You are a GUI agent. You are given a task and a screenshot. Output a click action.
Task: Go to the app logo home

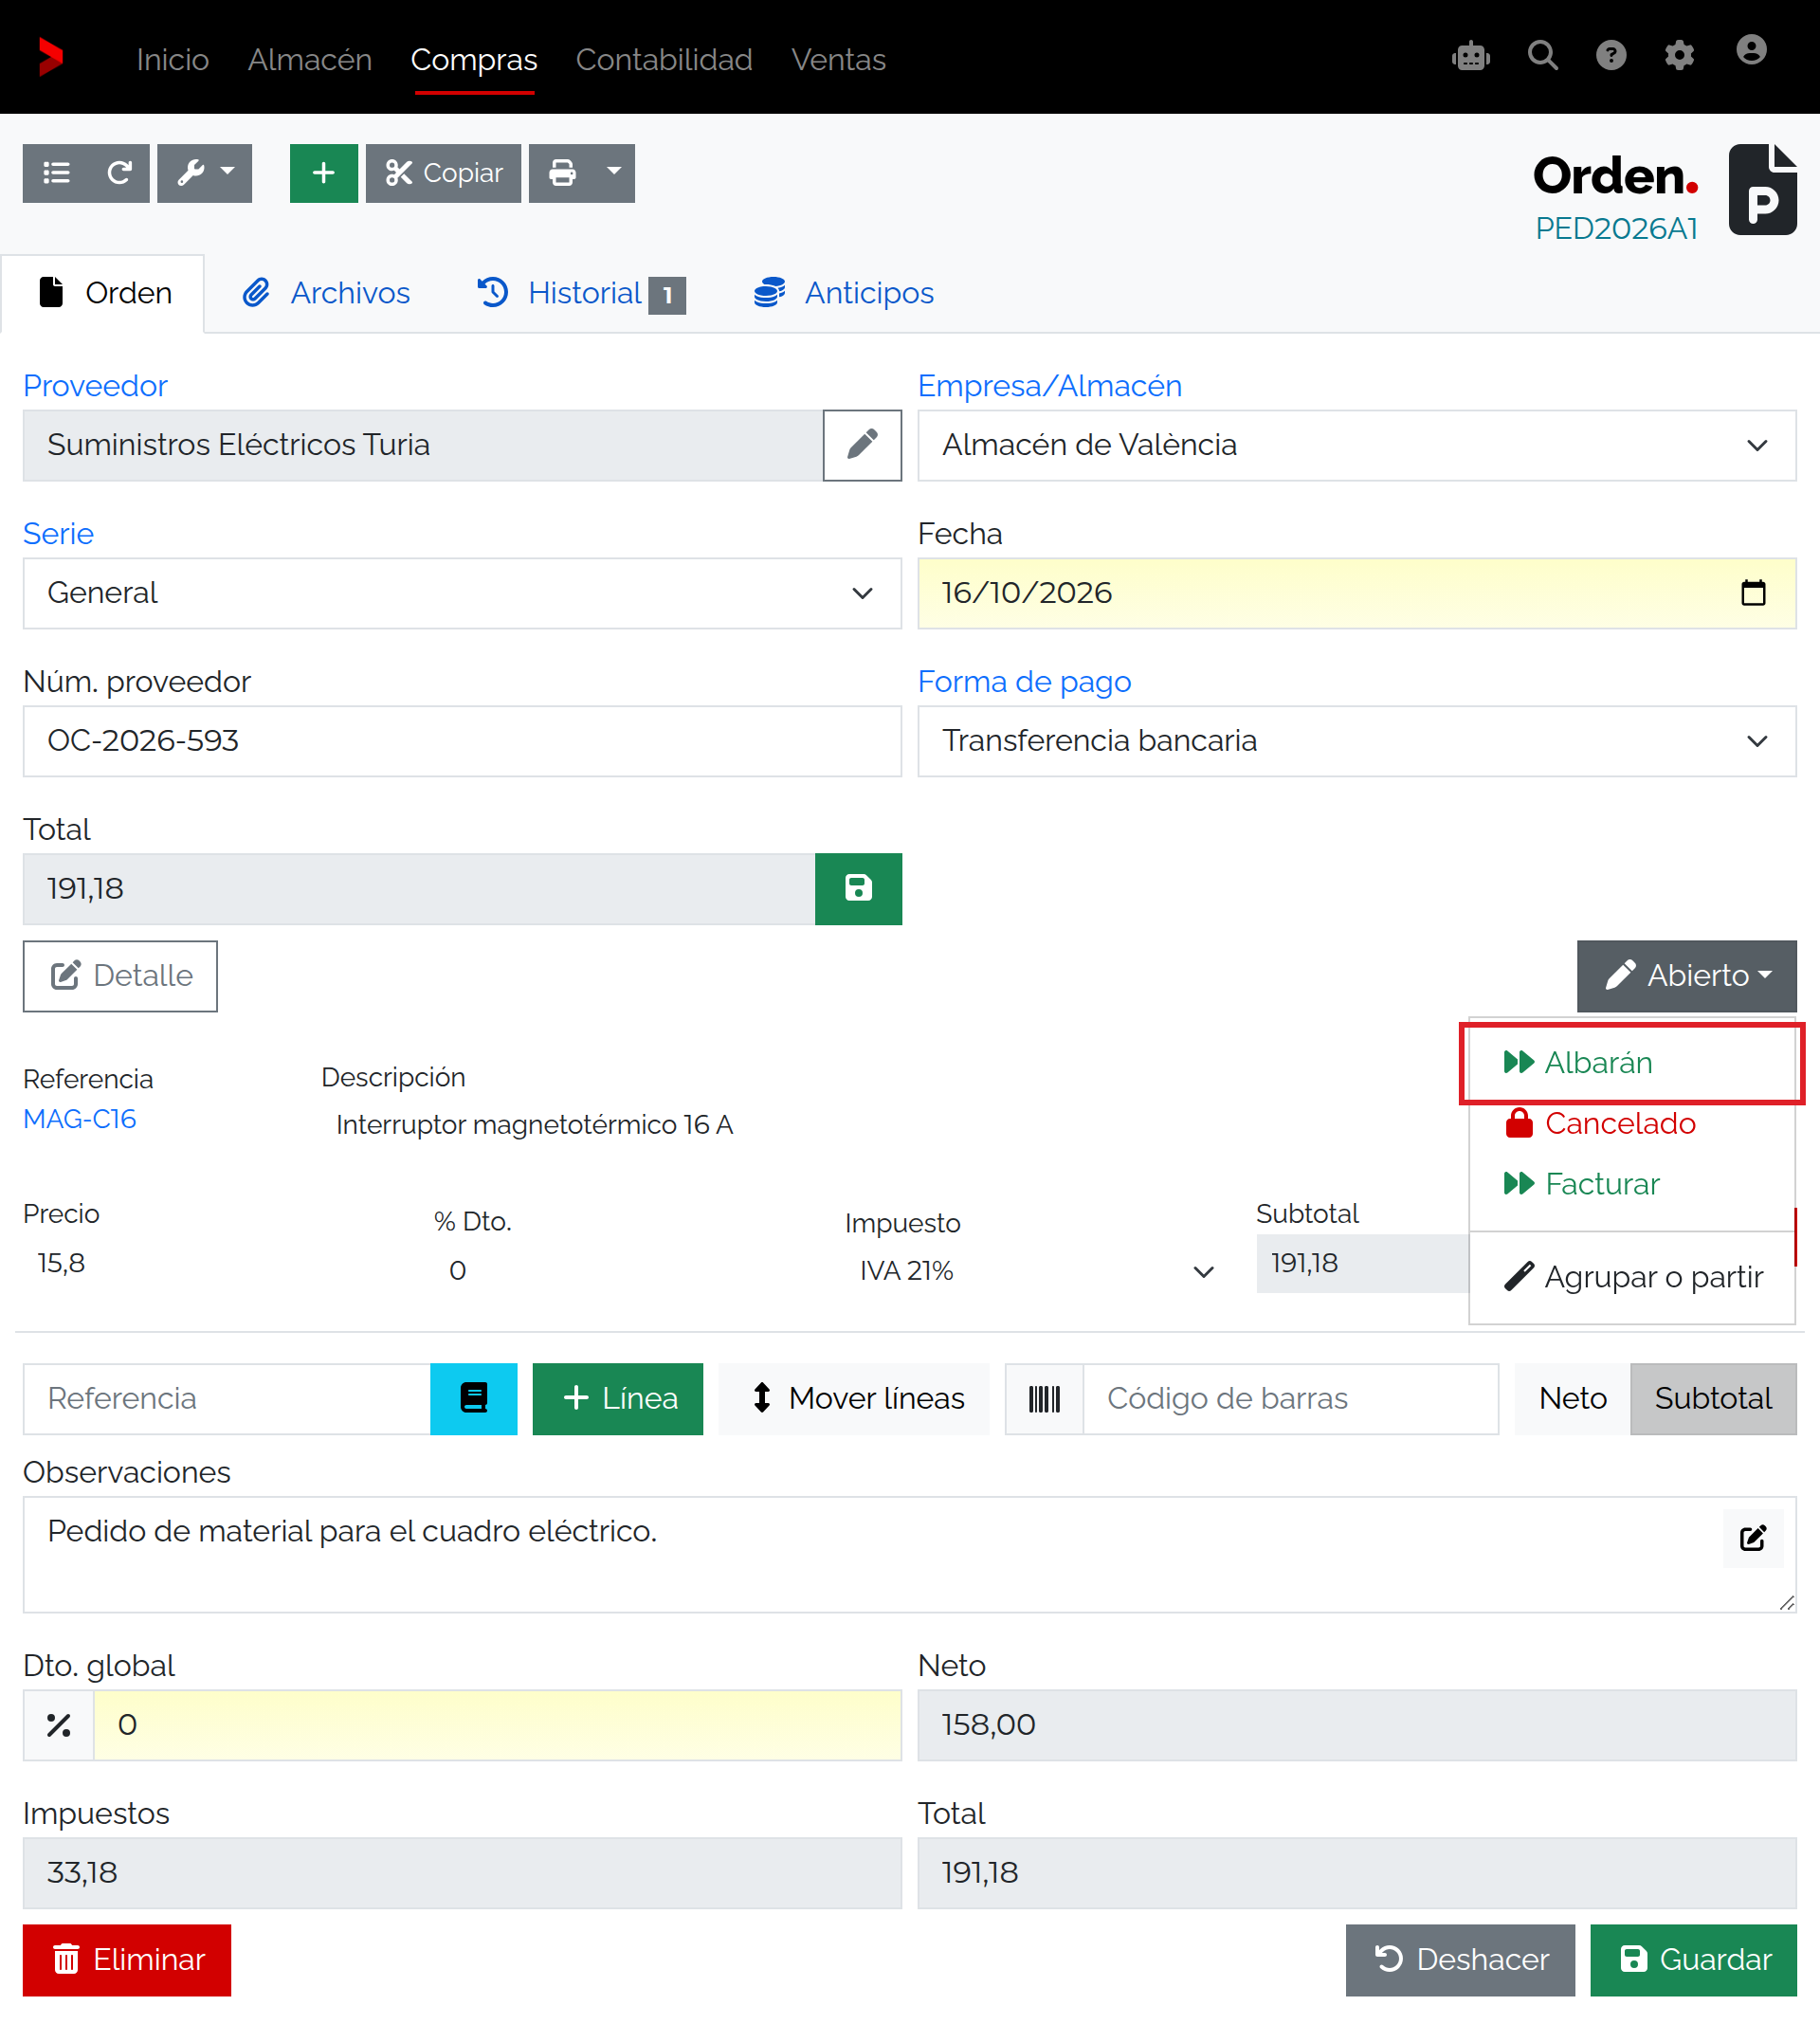pyautogui.click(x=51, y=57)
